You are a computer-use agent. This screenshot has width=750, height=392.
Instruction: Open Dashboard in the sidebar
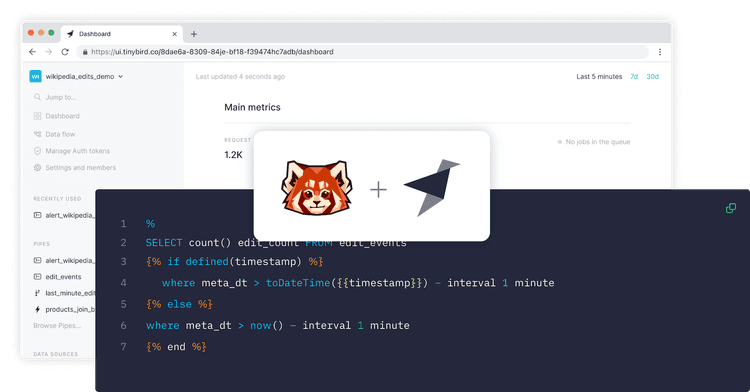(62, 116)
